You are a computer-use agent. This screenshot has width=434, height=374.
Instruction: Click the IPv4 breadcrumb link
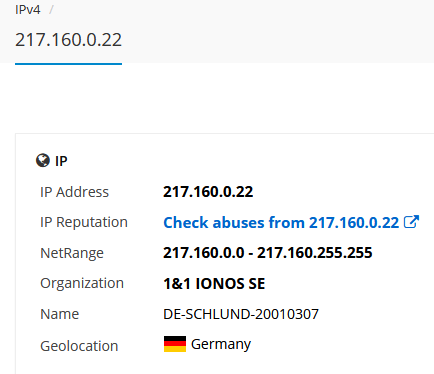coord(28,10)
